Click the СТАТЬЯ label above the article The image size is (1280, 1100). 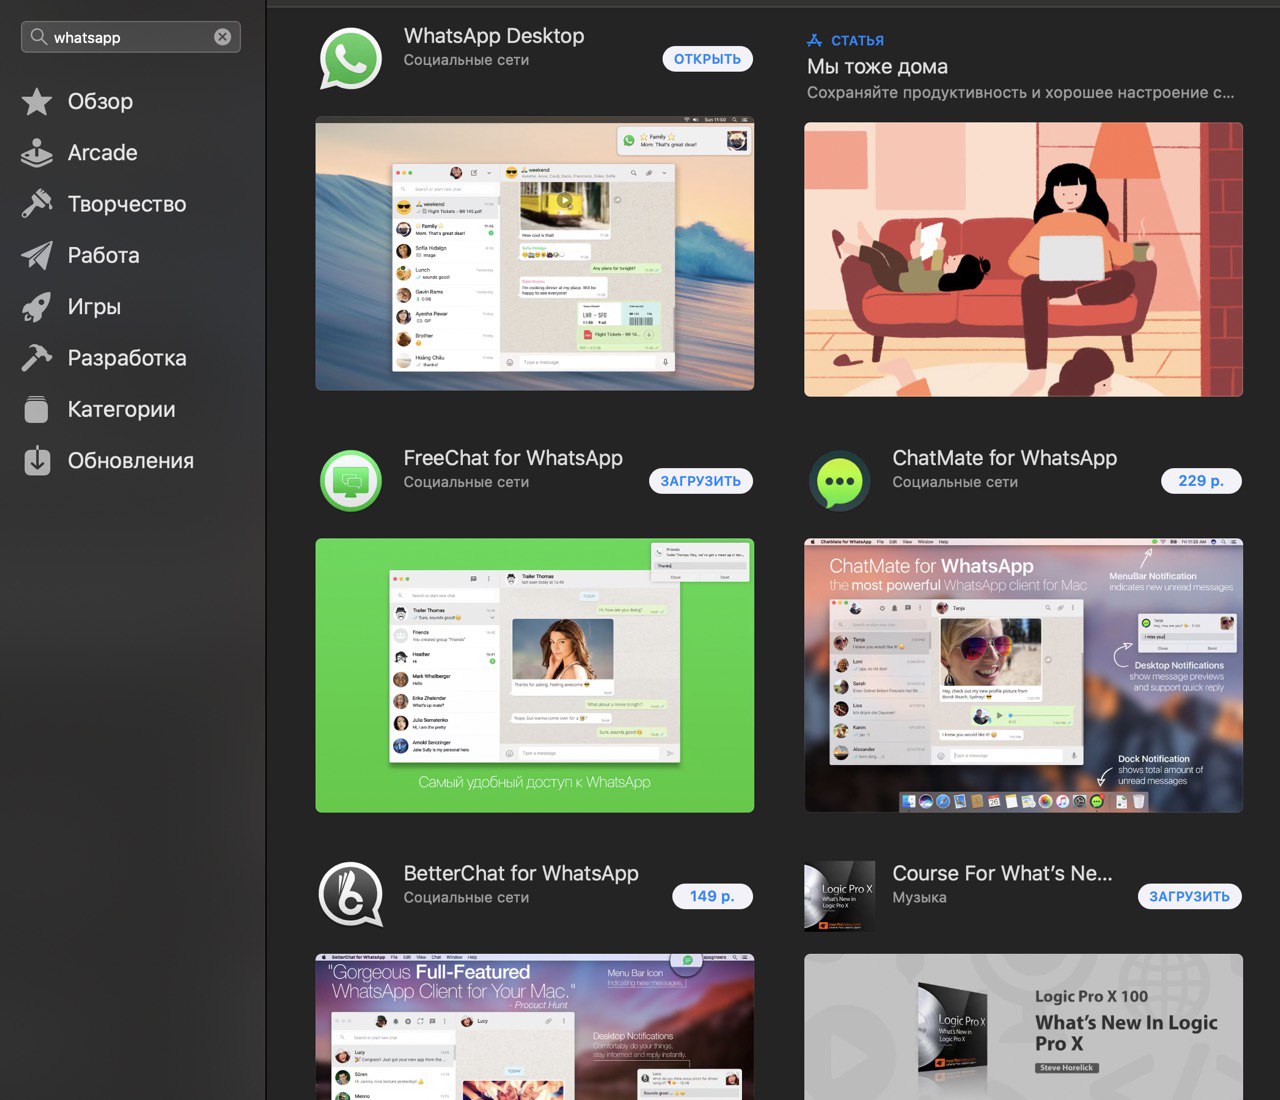pos(857,41)
